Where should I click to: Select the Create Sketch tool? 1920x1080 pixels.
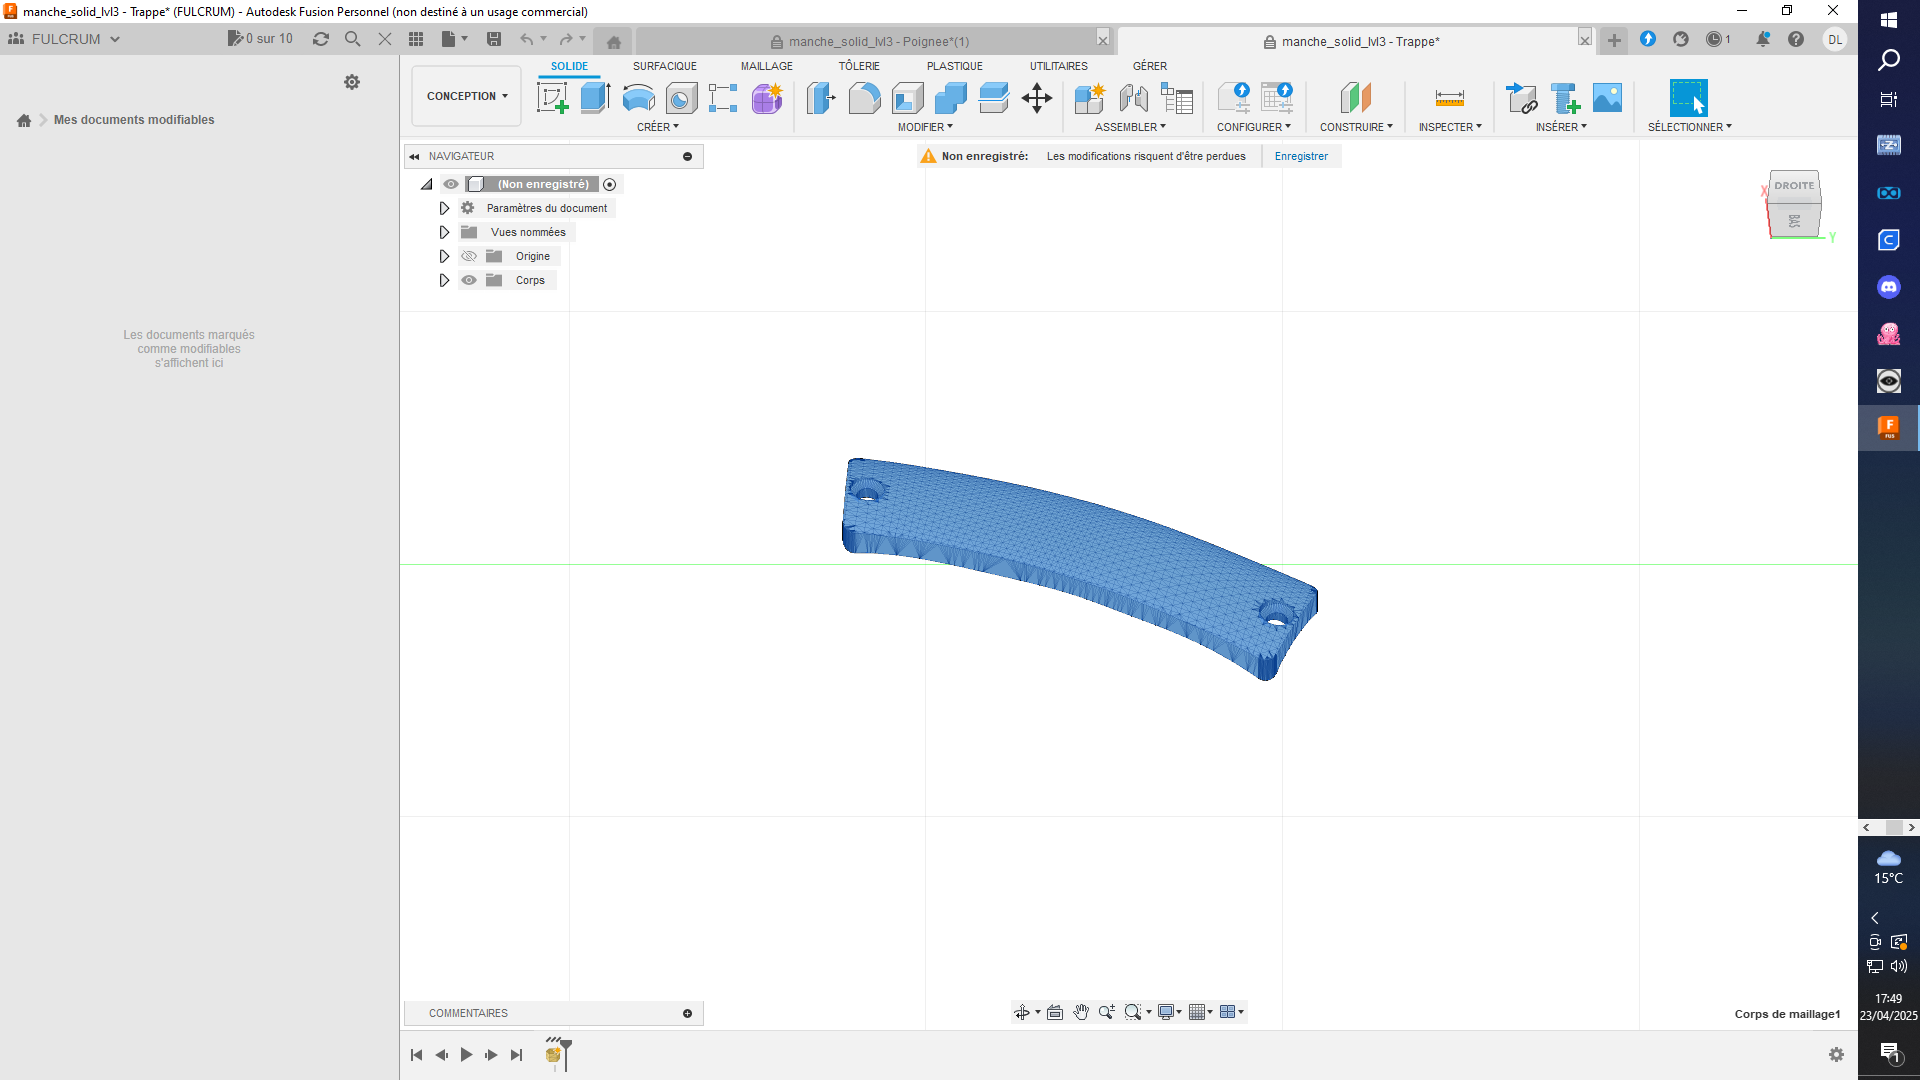pyautogui.click(x=553, y=98)
